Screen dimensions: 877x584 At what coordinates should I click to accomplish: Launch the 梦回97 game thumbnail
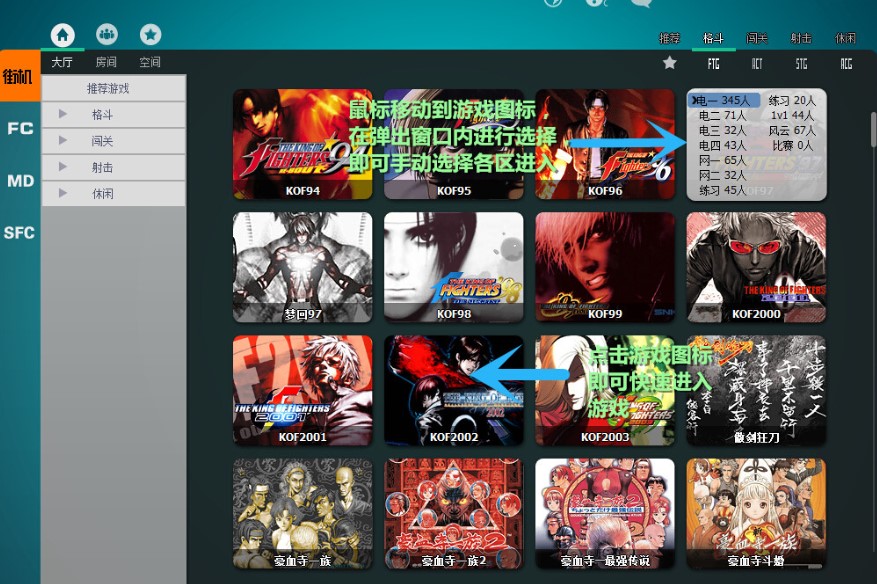(x=303, y=267)
